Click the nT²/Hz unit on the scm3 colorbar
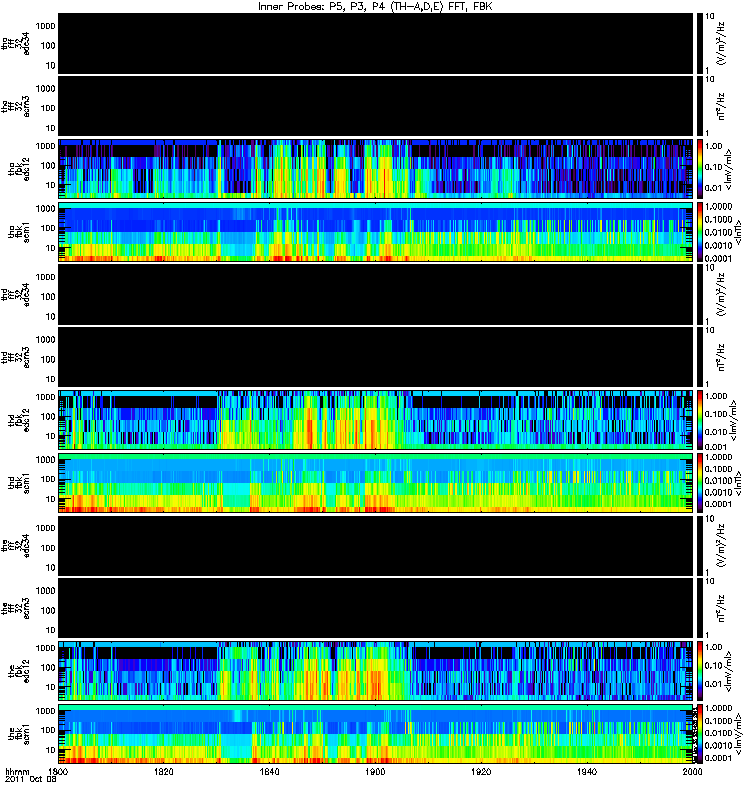 721,608
